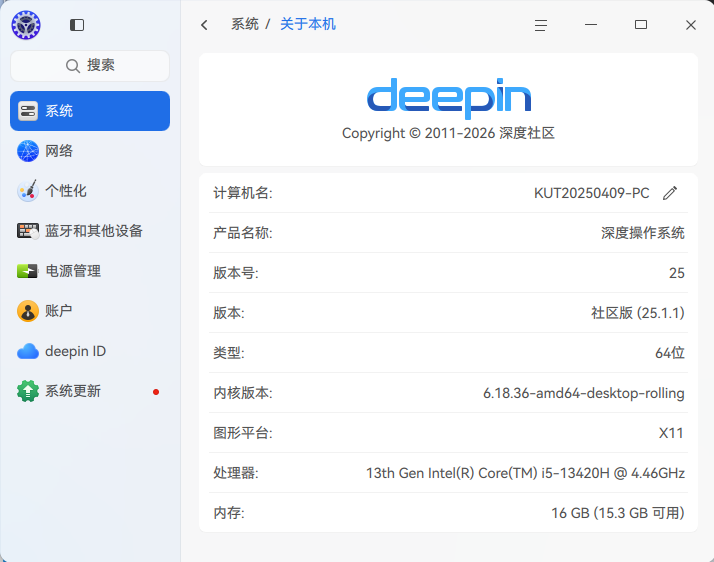Screen dimensions: 714x562
Task: Click the 电源管理 battery icon
Action: pyautogui.click(x=27, y=271)
